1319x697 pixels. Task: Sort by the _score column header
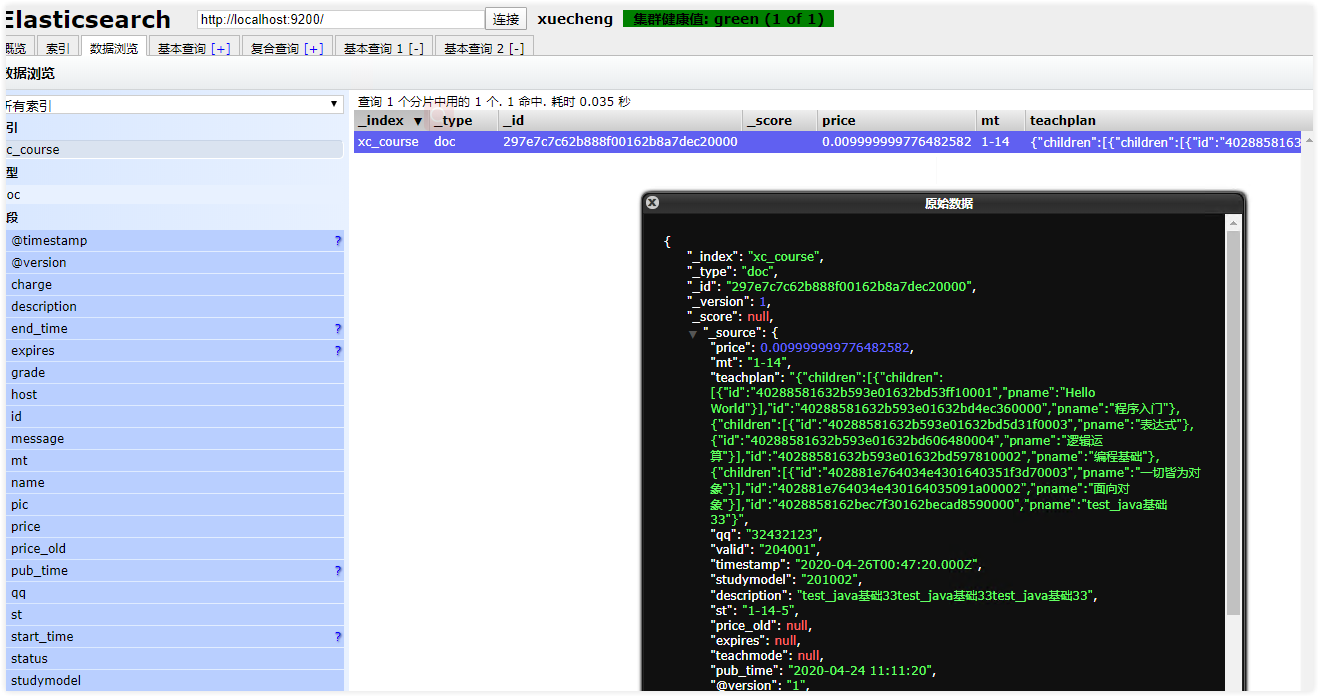pyautogui.click(x=780, y=120)
